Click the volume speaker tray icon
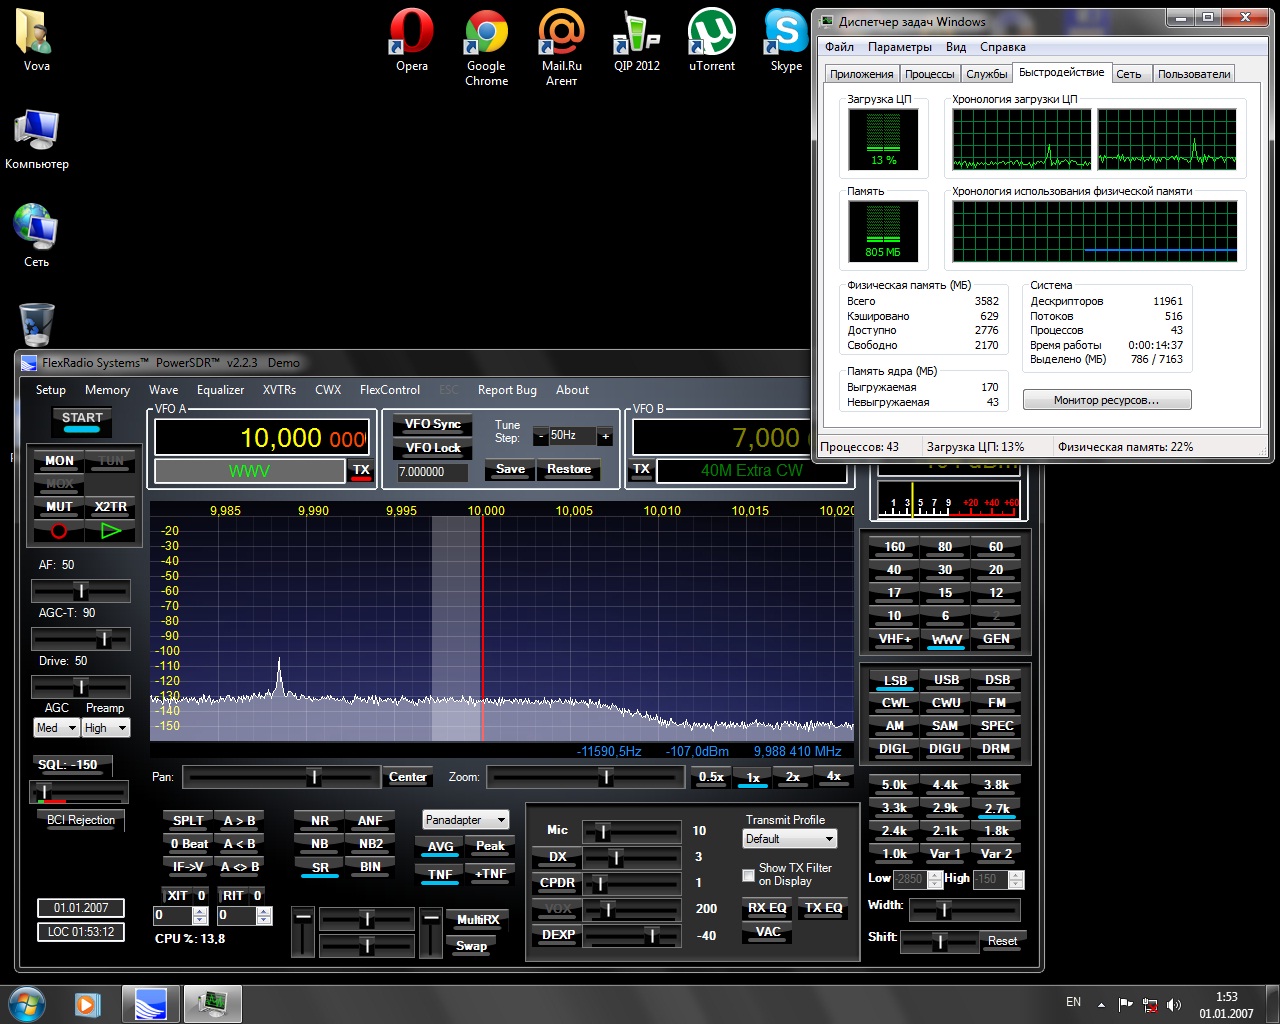Image resolution: width=1280 pixels, height=1024 pixels. pyautogui.click(x=1174, y=1004)
